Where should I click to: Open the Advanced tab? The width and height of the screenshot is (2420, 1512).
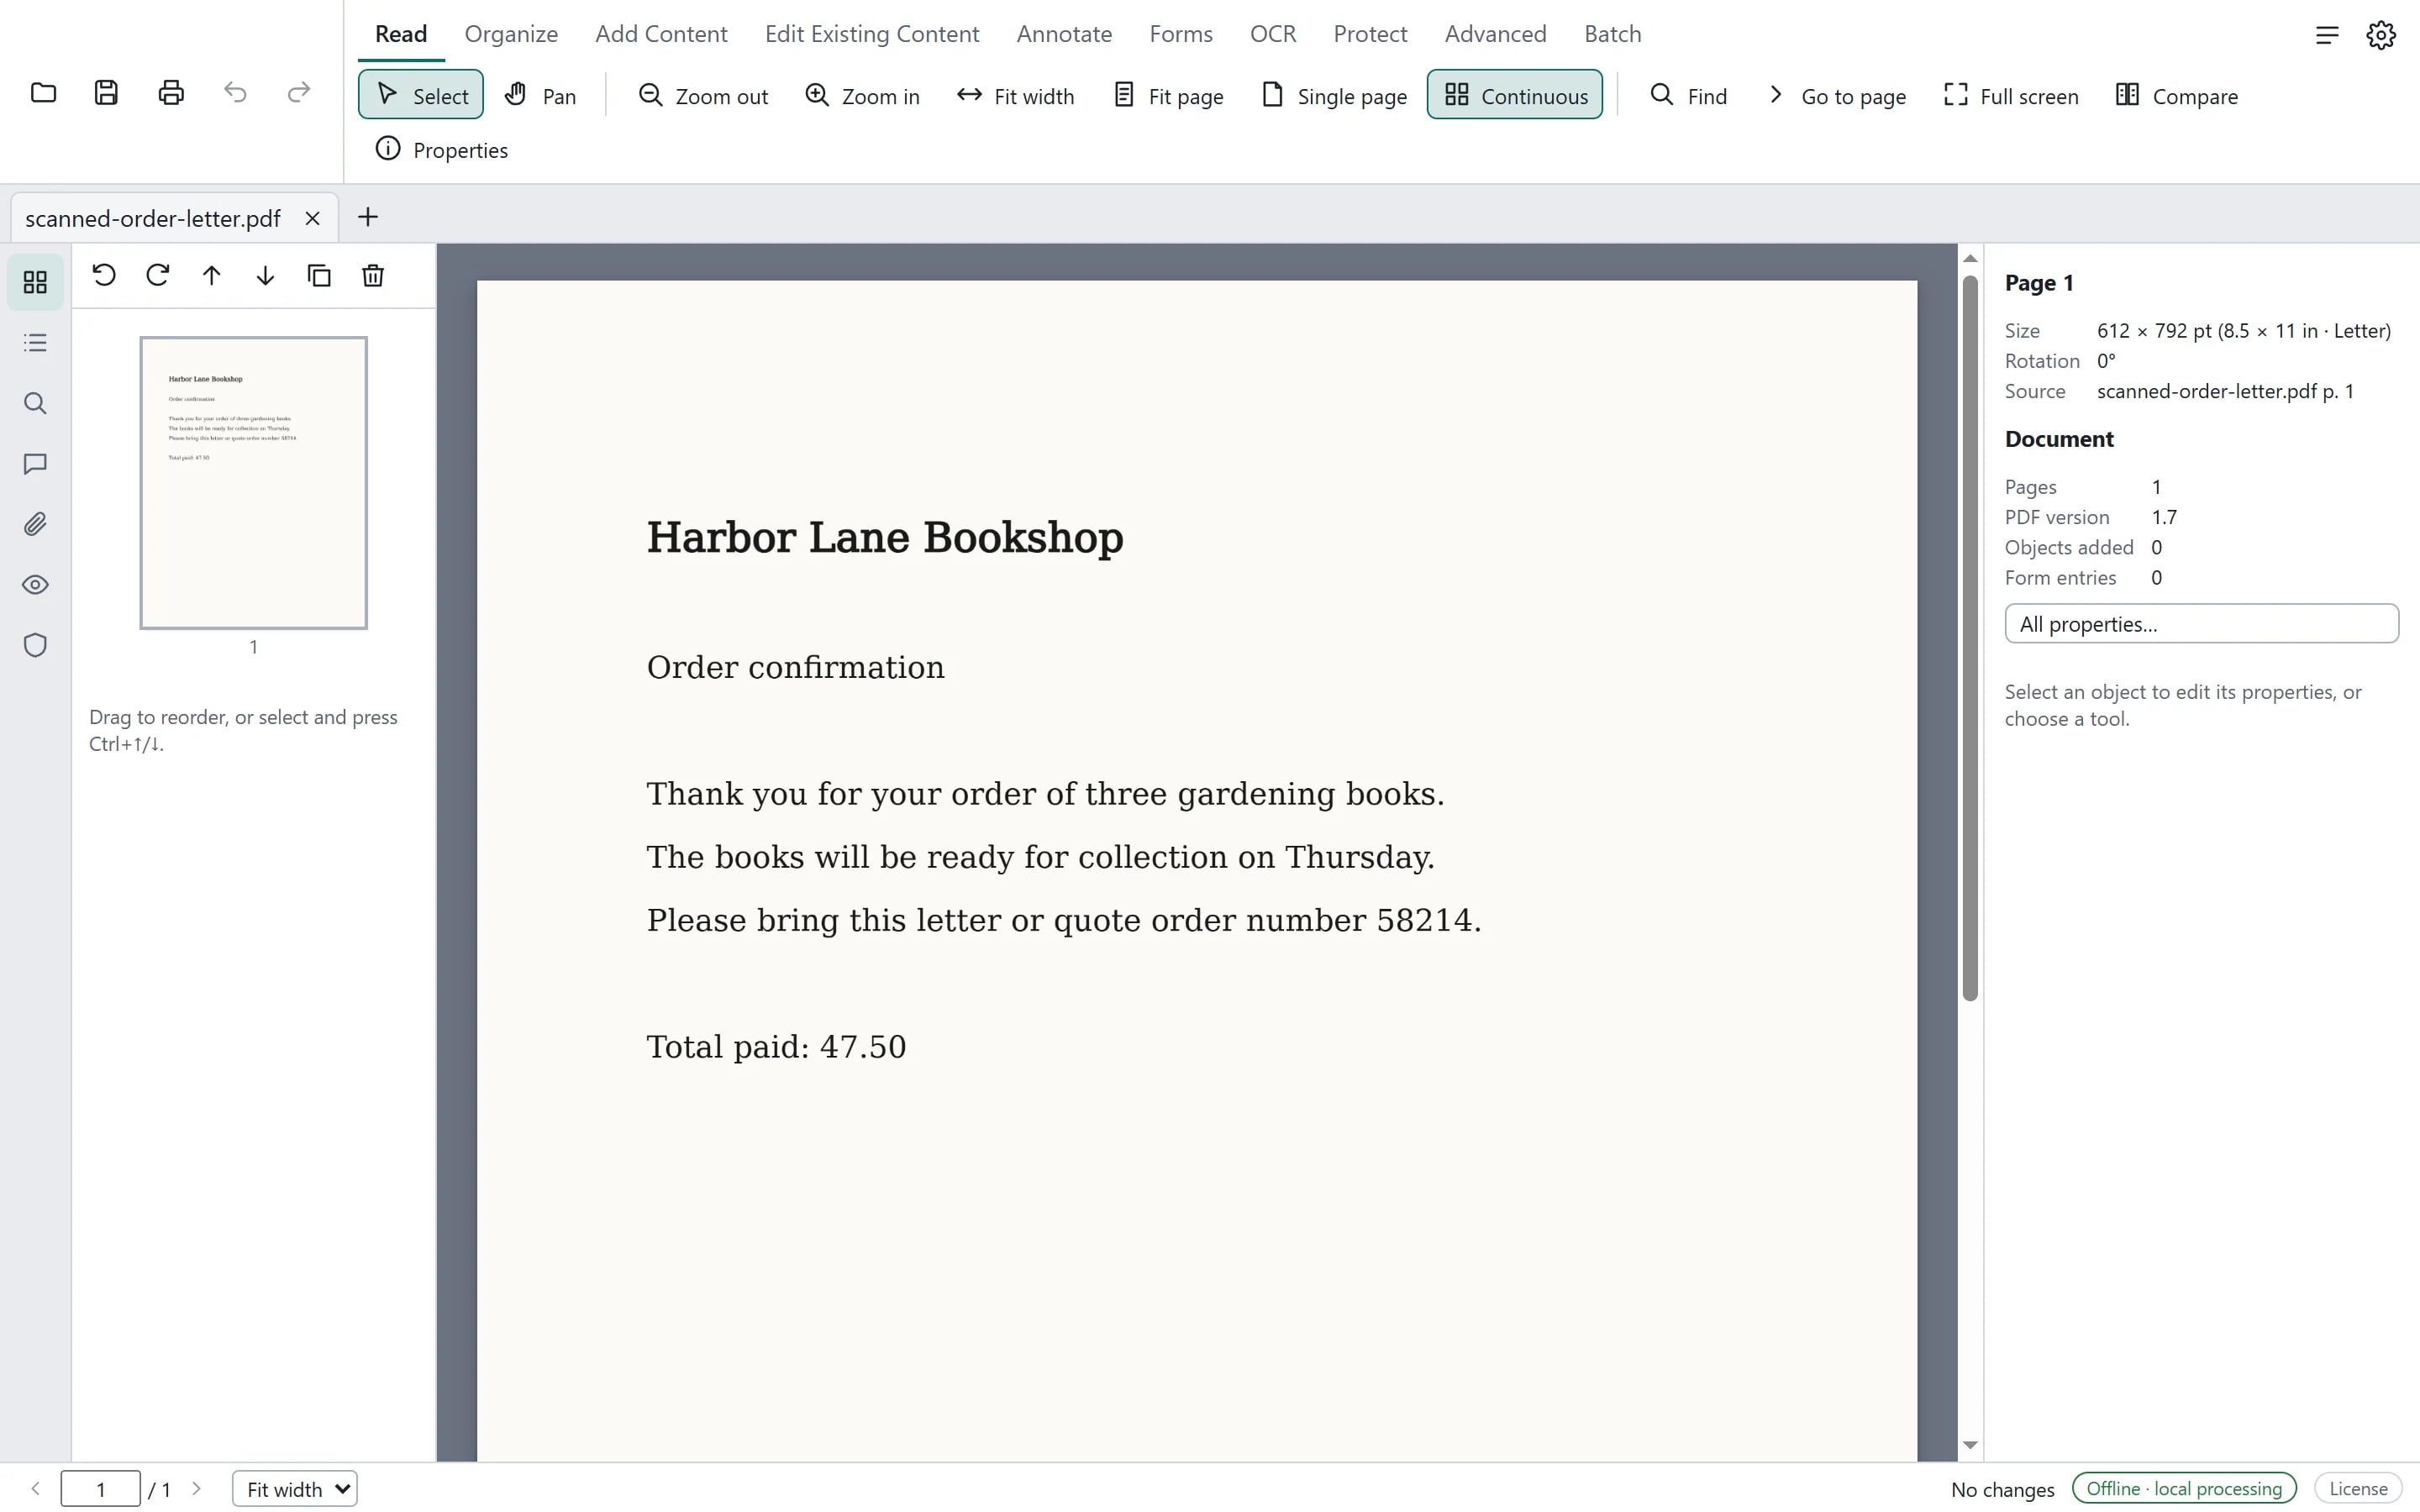[x=1495, y=34]
